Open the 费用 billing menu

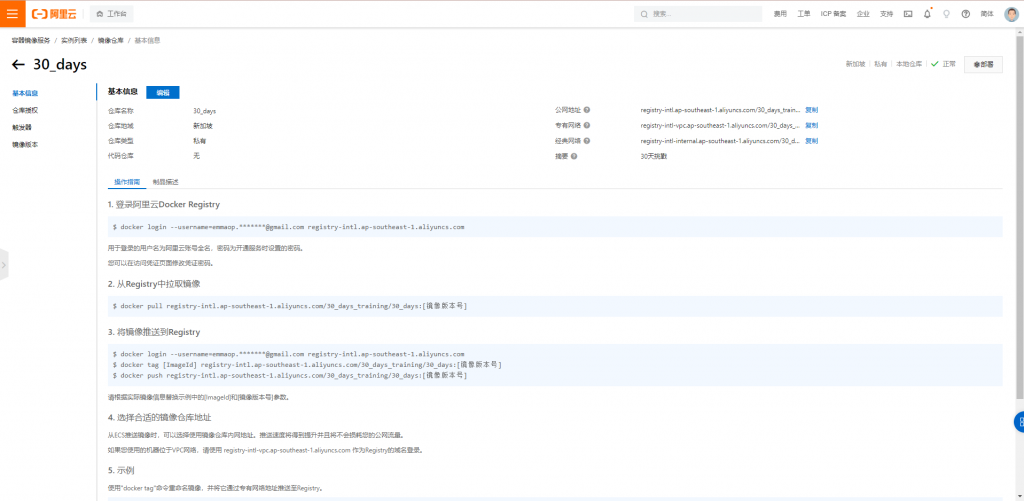click(x=780, y=14)
